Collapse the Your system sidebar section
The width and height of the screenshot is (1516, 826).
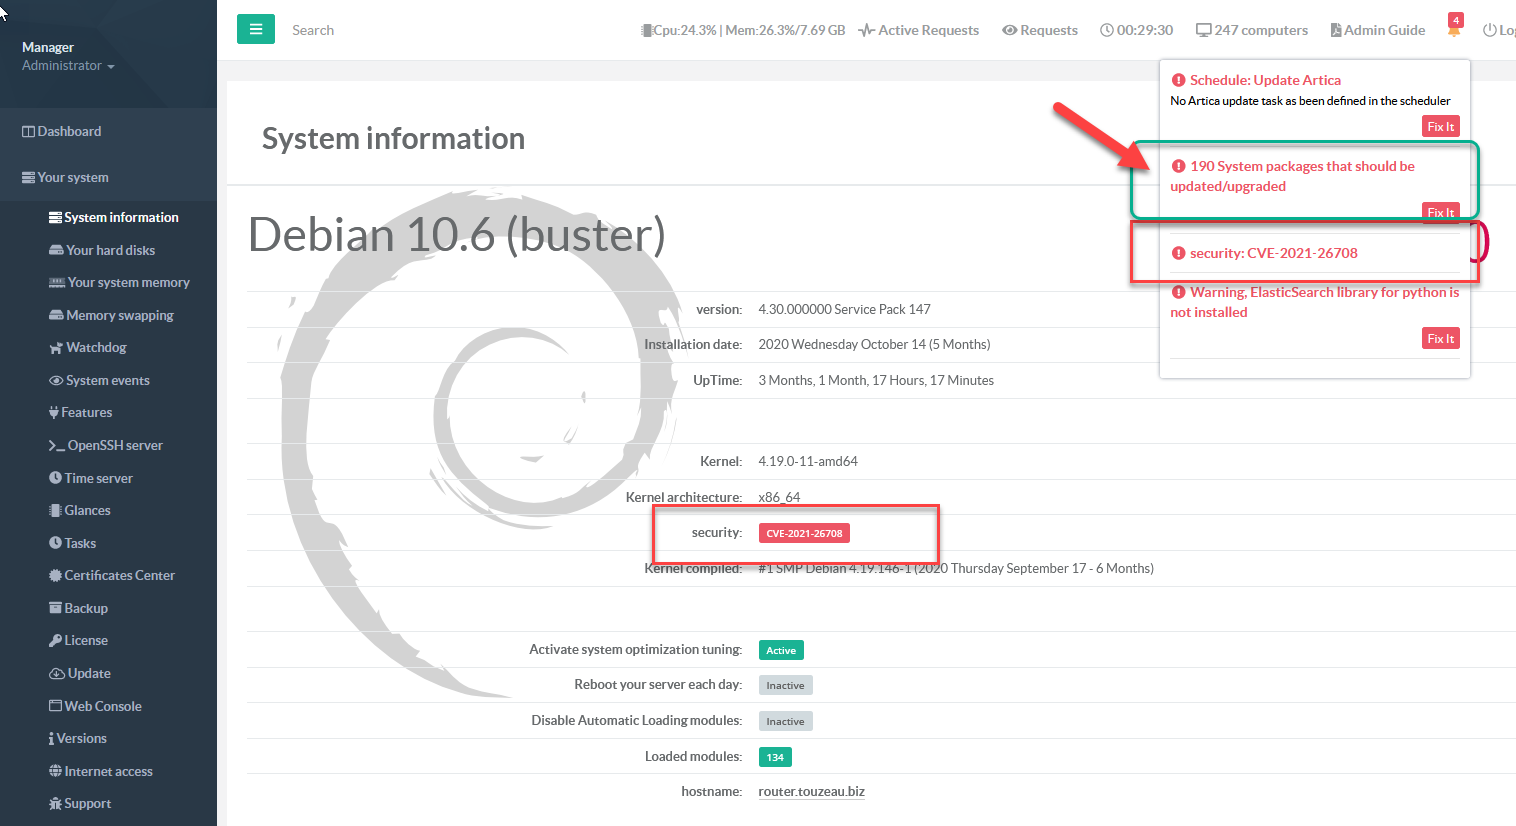[x=73, y=177]
